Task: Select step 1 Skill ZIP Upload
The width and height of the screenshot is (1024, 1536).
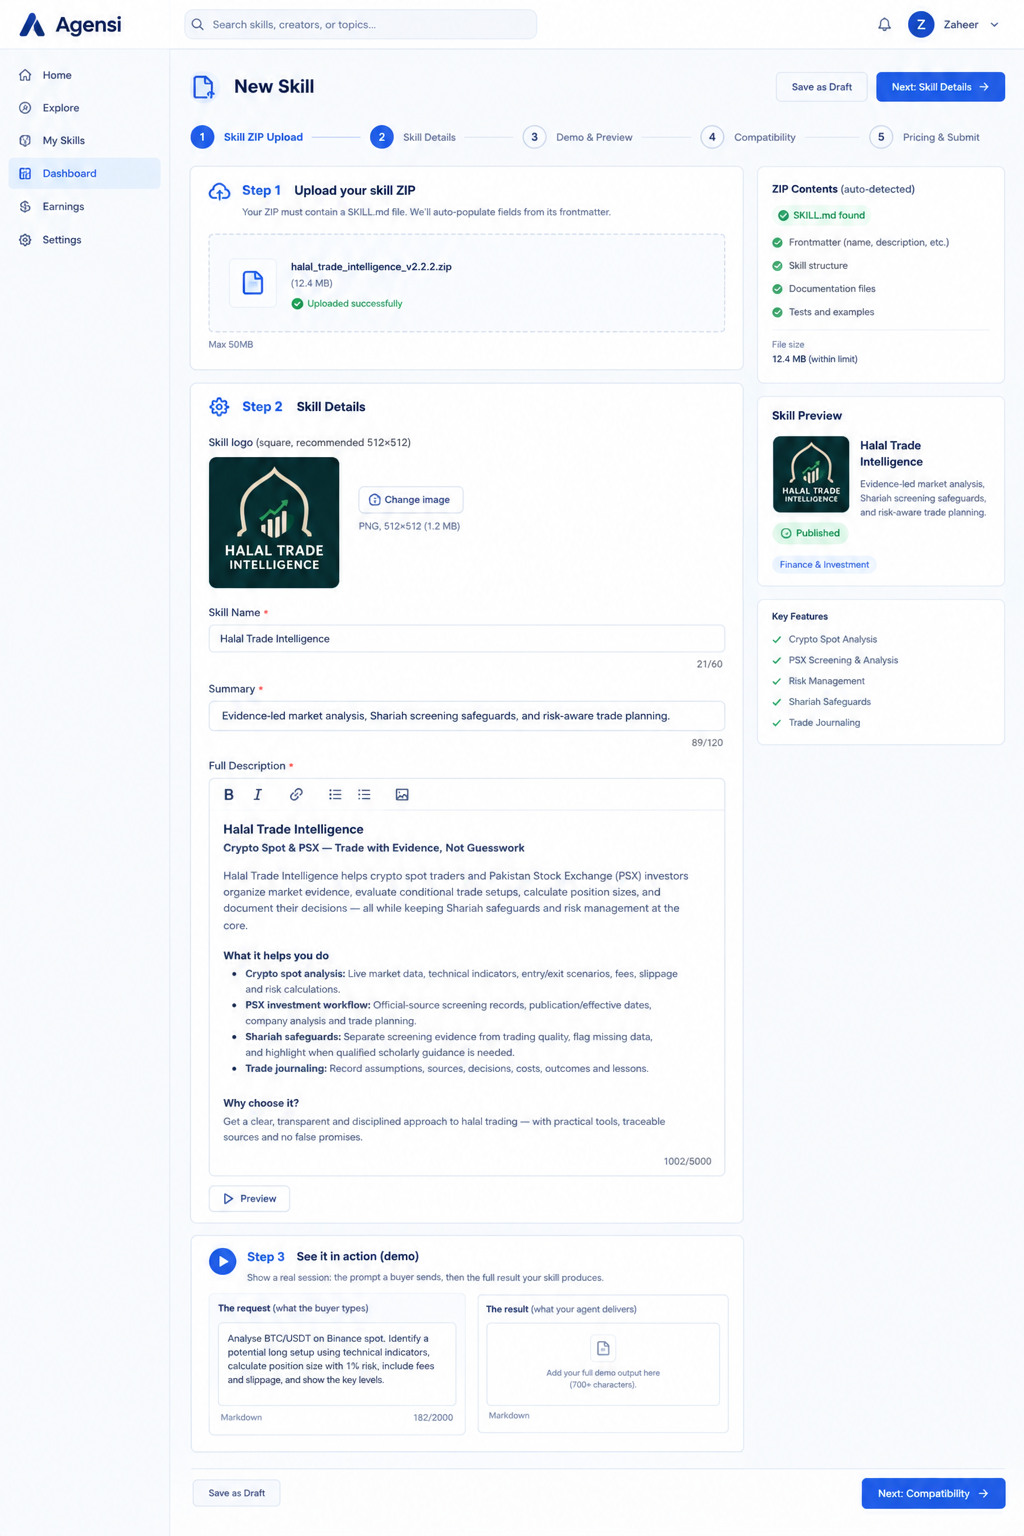Action: (247, 137)
